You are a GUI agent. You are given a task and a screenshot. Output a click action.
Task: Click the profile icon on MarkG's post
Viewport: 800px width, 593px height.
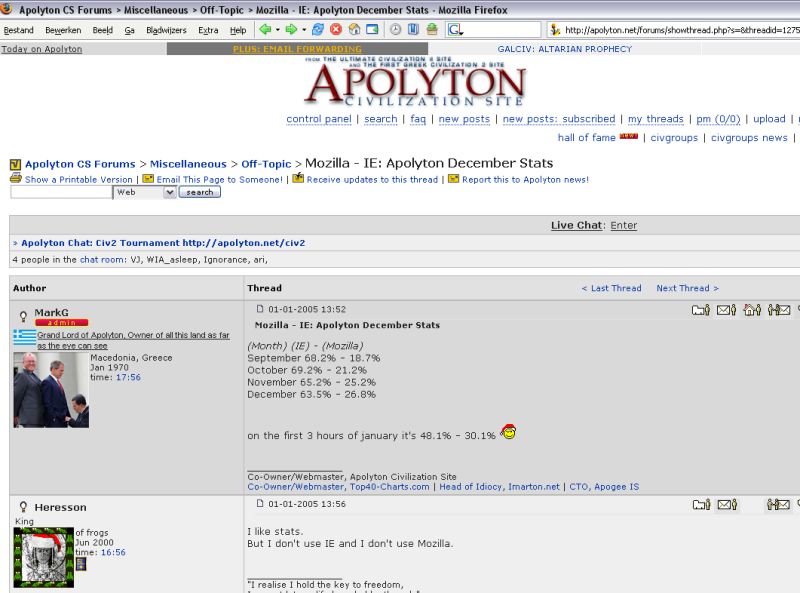pyautogui.click(x=701, y=310)
